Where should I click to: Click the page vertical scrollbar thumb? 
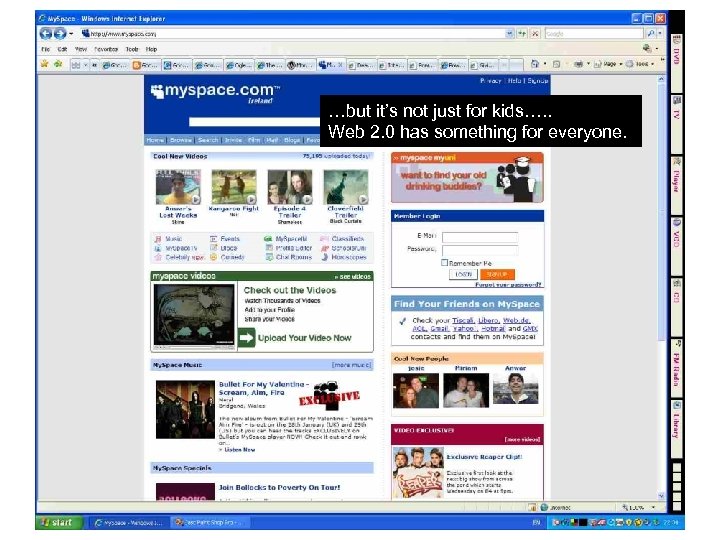(x=661, y=214)
